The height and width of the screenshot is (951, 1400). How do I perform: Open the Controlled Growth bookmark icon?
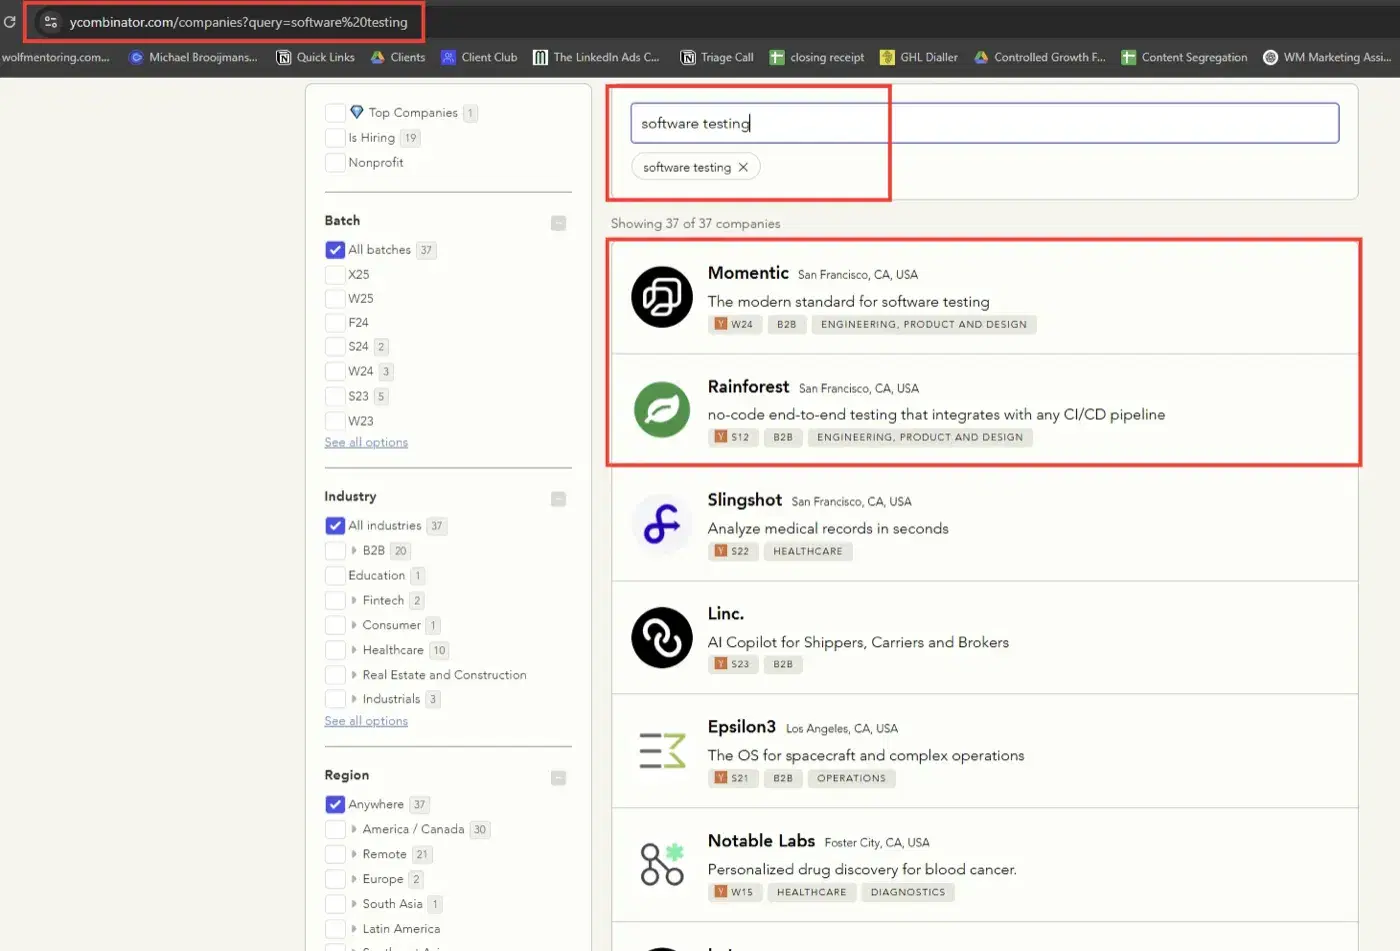(x=982, y=57)
